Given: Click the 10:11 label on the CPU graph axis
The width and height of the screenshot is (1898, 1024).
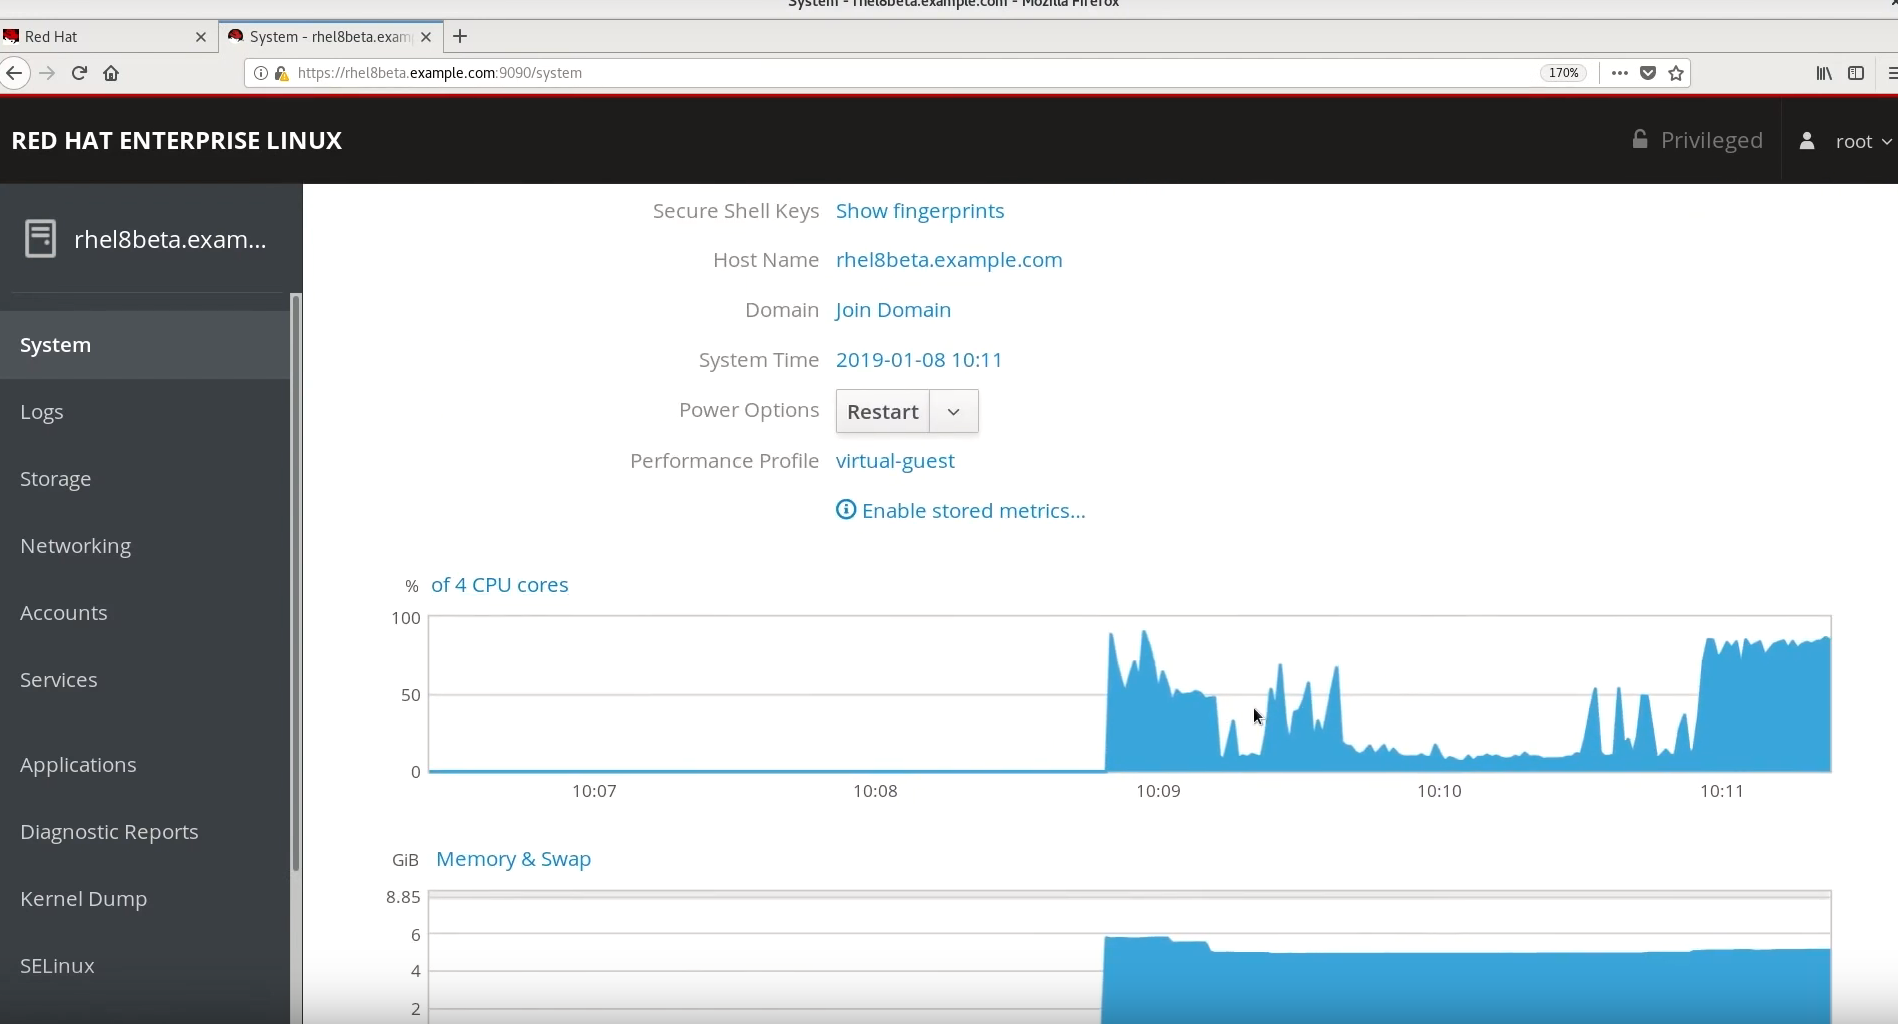Looking at the screenshot, I should click(1722, 791).
